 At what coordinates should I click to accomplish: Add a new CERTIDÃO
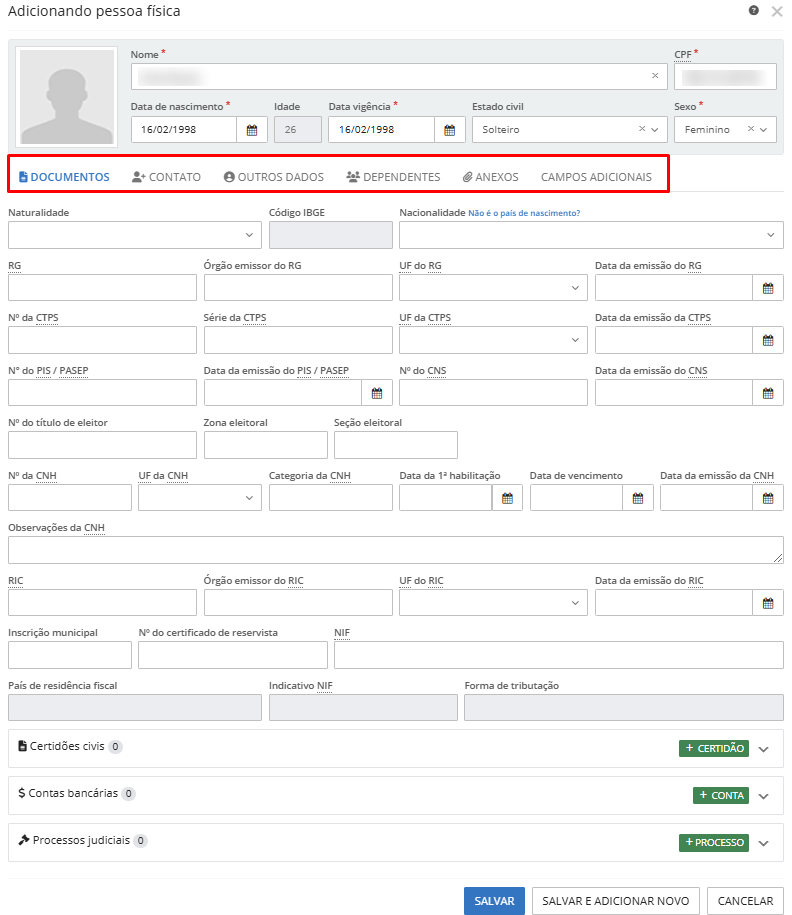(x=714, y=748)
